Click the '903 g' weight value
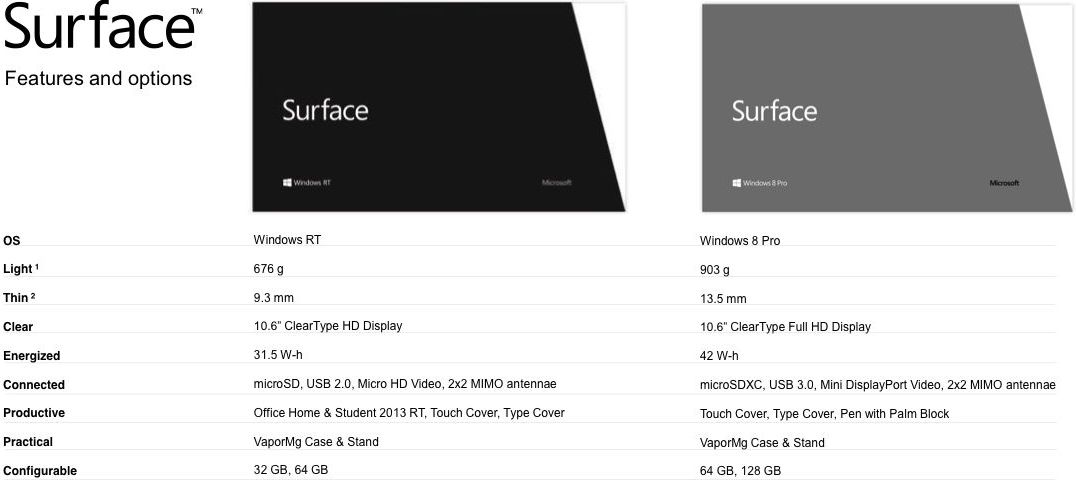This screenshot has width=1076, height=480. 714,270
